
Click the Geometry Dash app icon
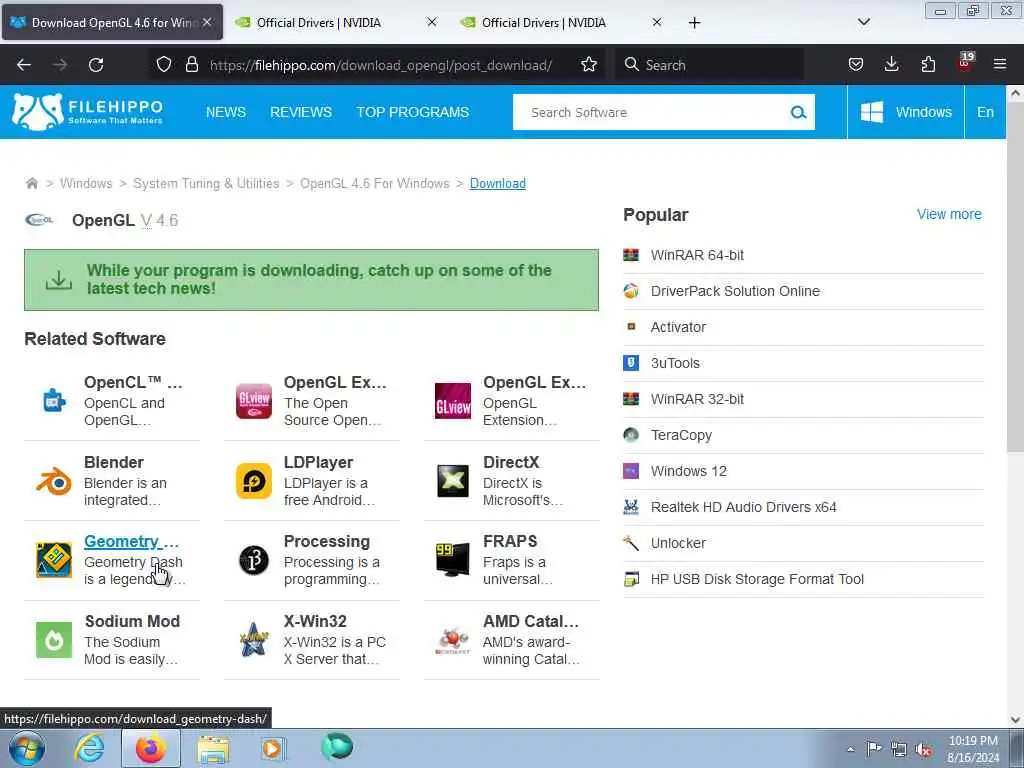click(x=54, y=560)
